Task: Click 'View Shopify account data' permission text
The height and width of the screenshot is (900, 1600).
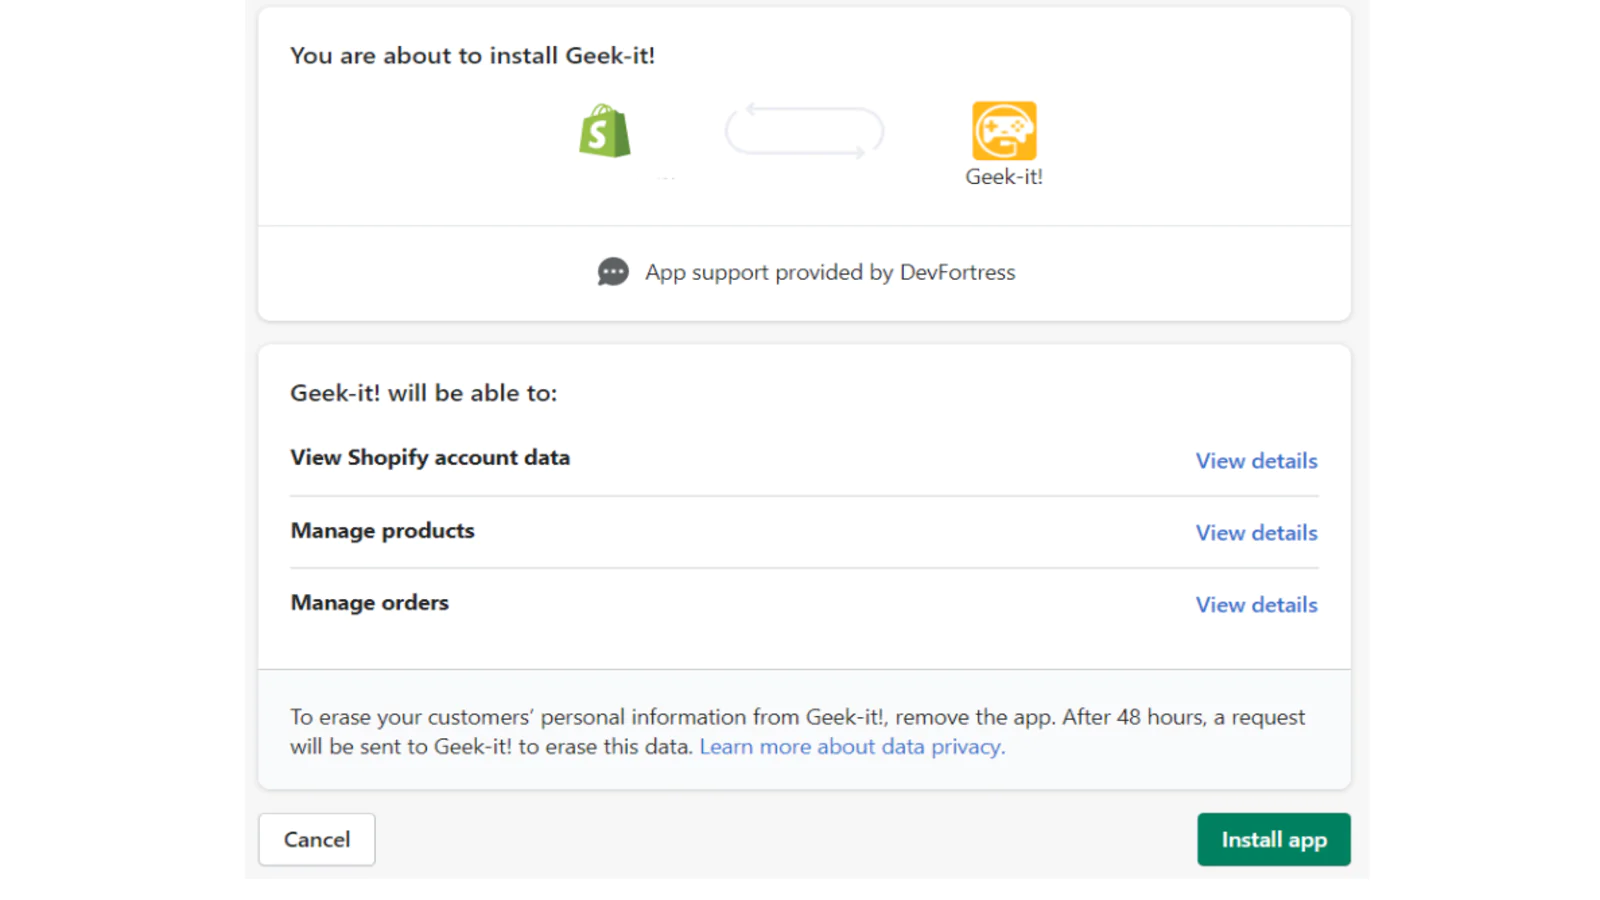Action: click(x=430, y=458)
